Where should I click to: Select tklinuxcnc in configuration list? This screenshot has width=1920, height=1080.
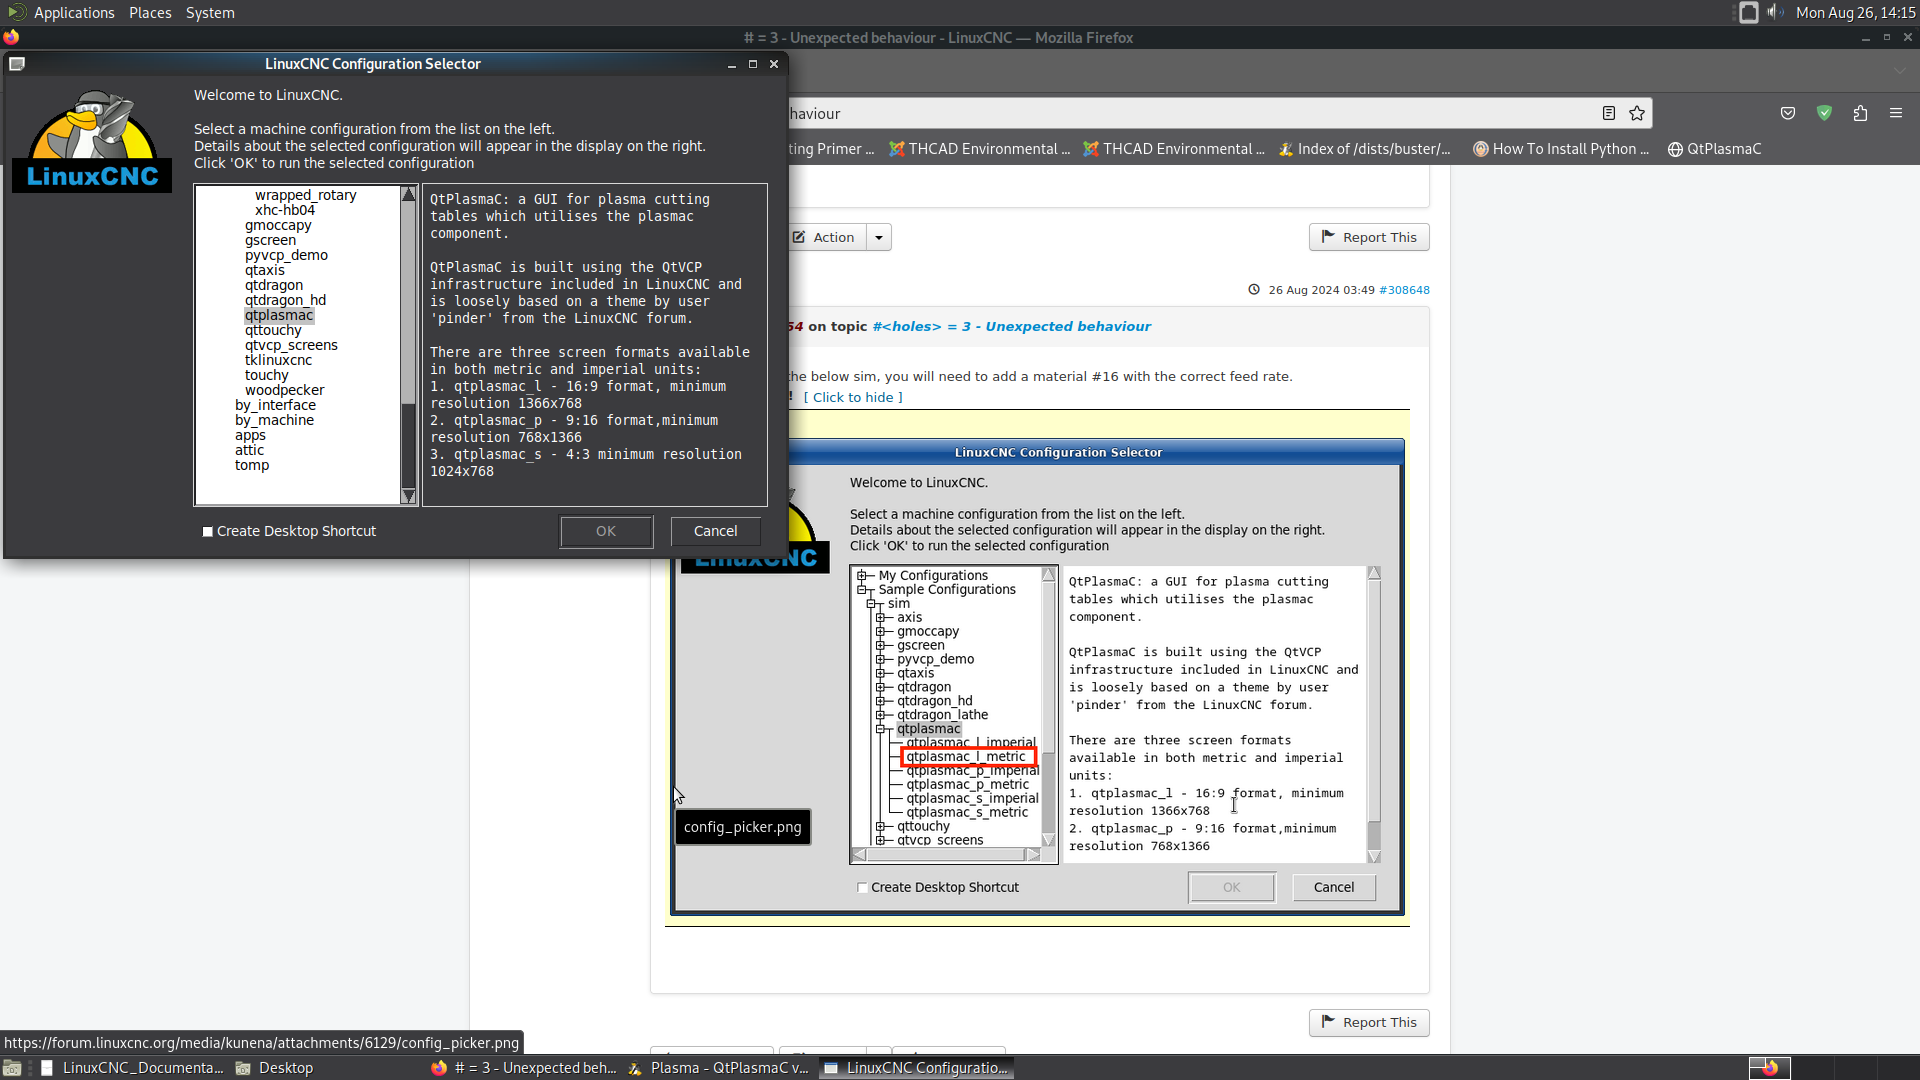(x=278, y=360)
